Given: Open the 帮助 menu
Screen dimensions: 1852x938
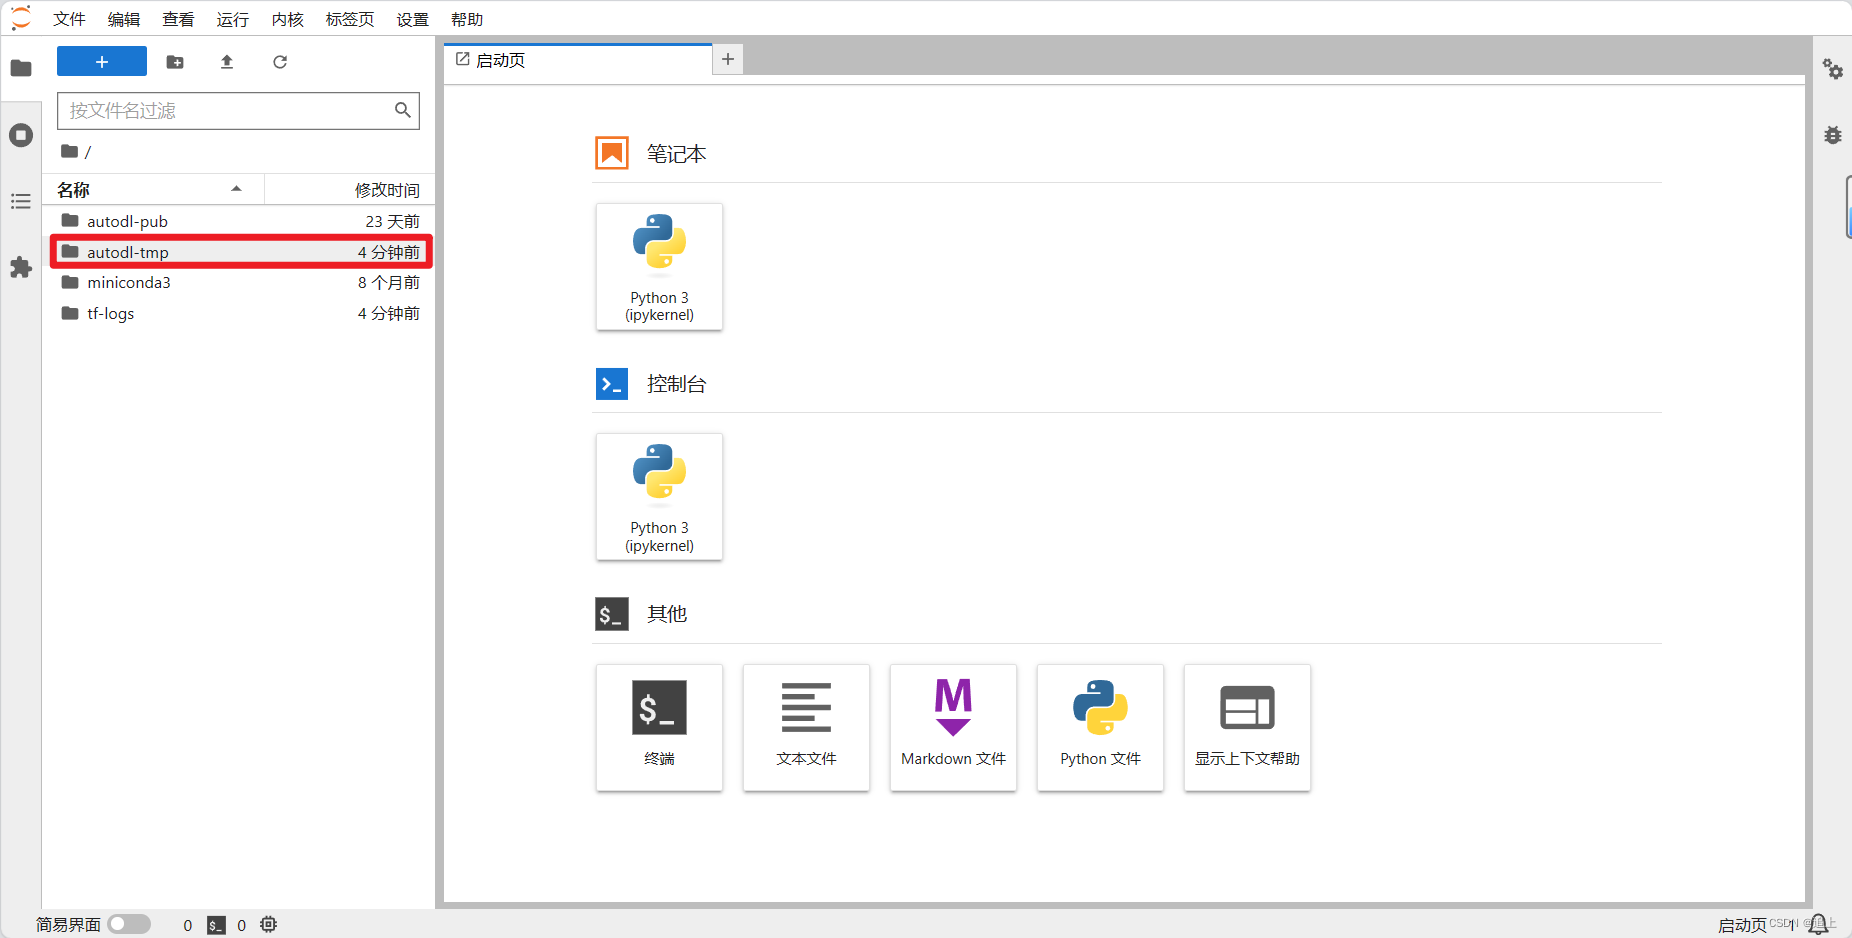Looking at the screenshot, I should [x=467, y=19].
